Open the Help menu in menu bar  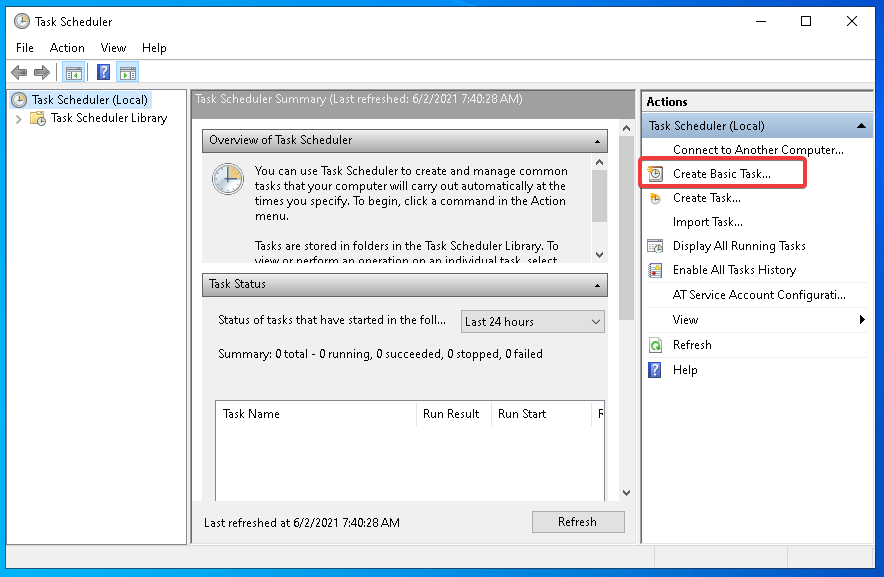154,48
